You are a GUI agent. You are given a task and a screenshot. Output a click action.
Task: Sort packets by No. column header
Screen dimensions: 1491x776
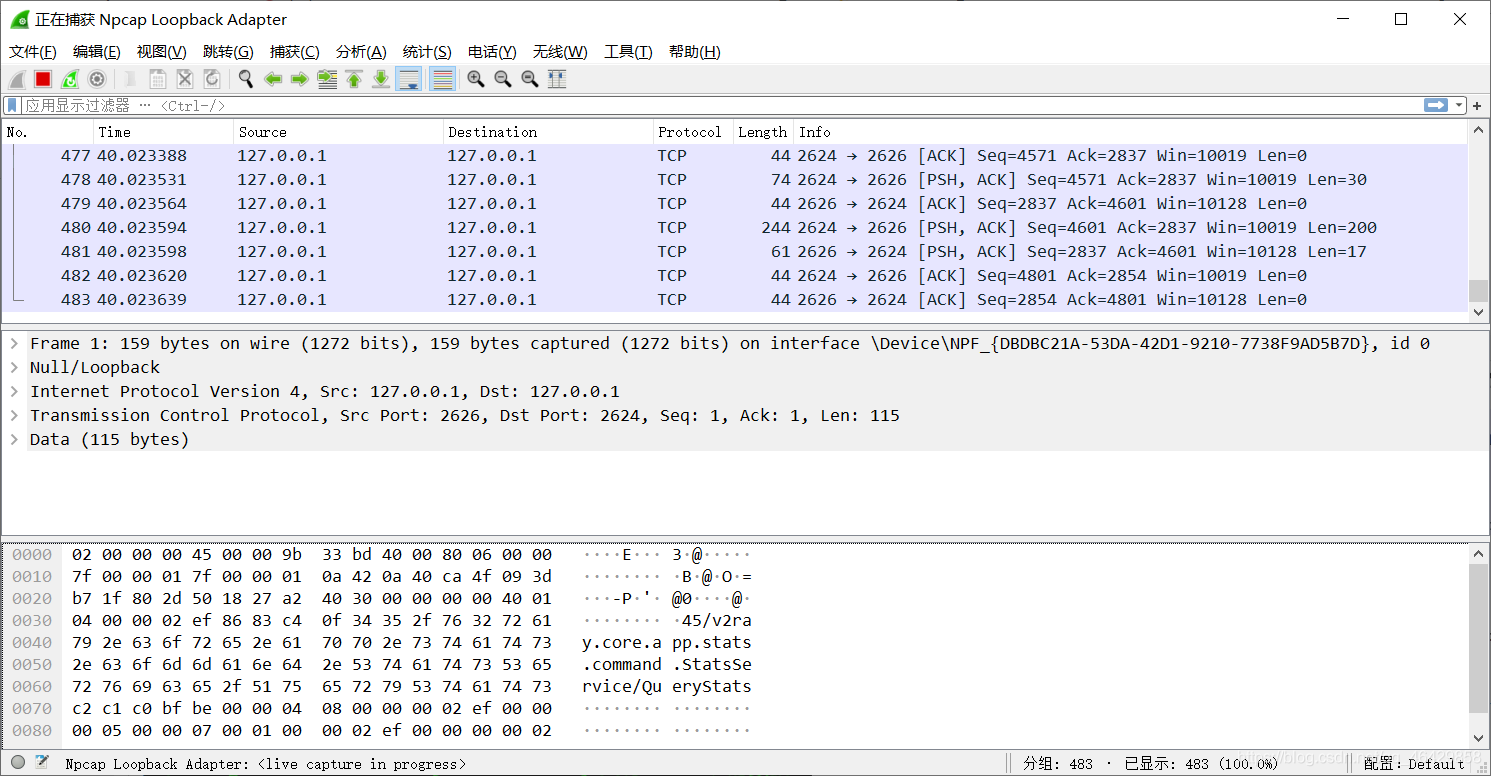48,132
